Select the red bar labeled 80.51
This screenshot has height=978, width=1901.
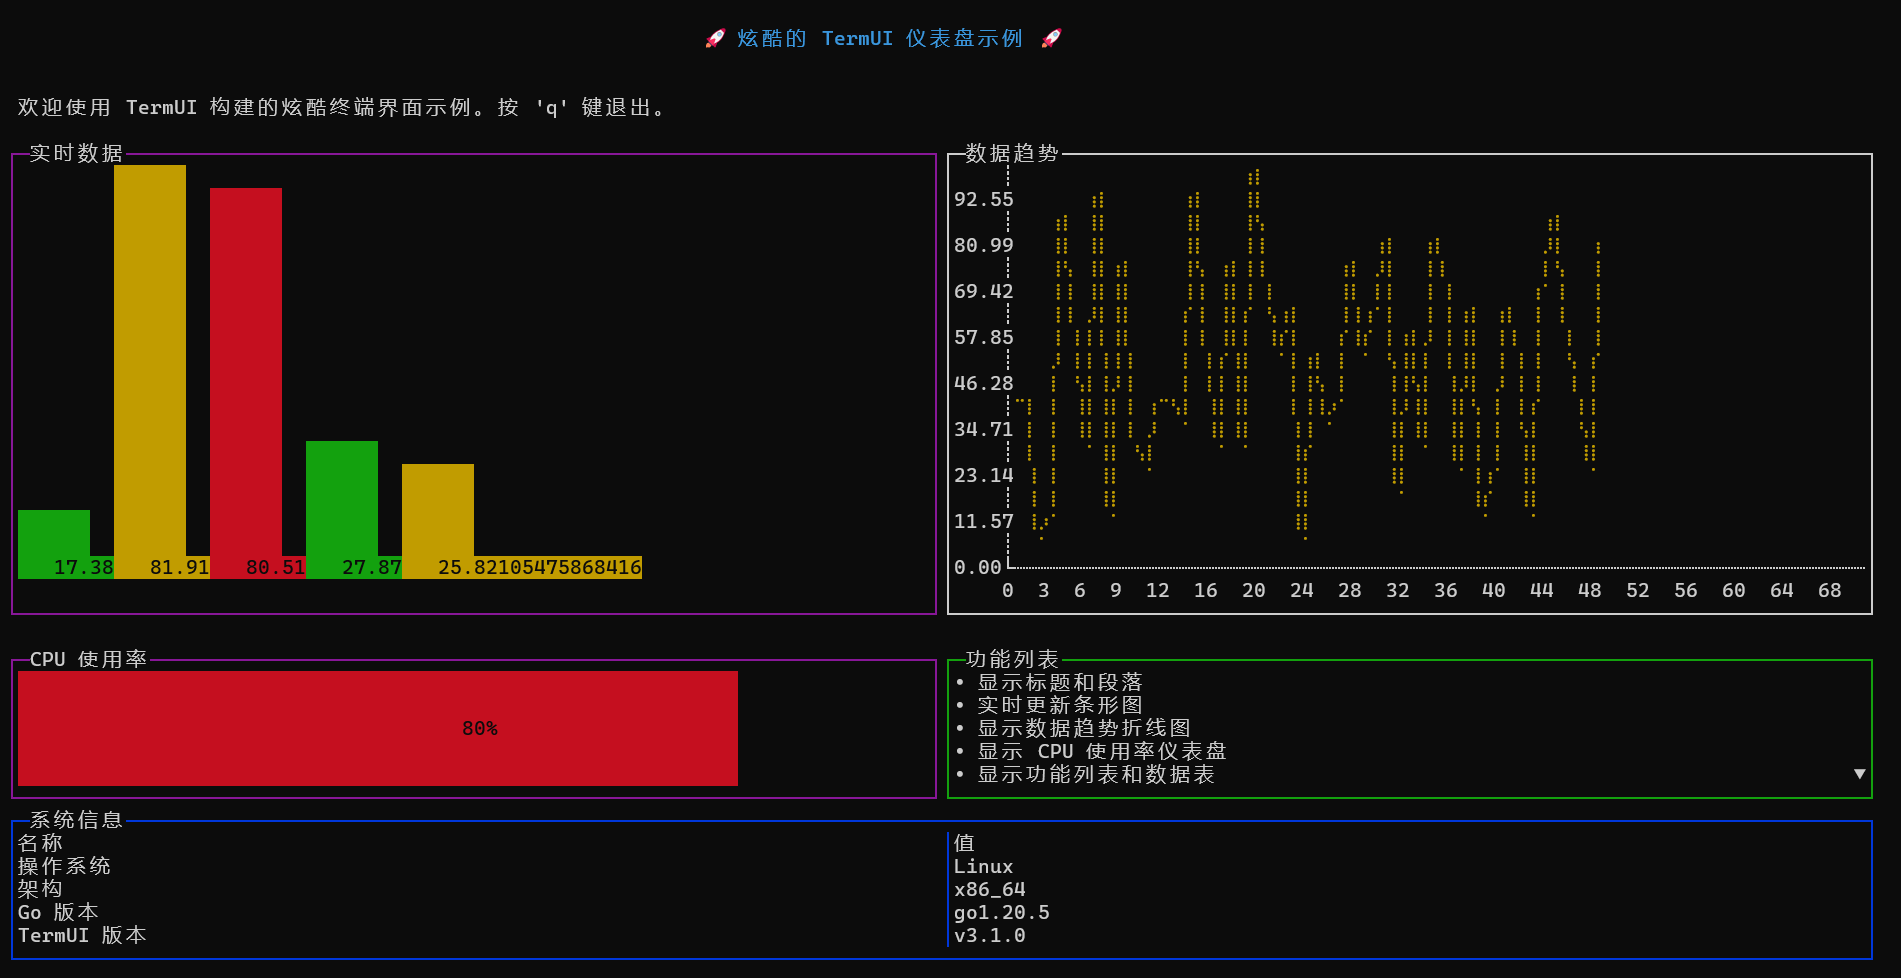click(246, 383)
